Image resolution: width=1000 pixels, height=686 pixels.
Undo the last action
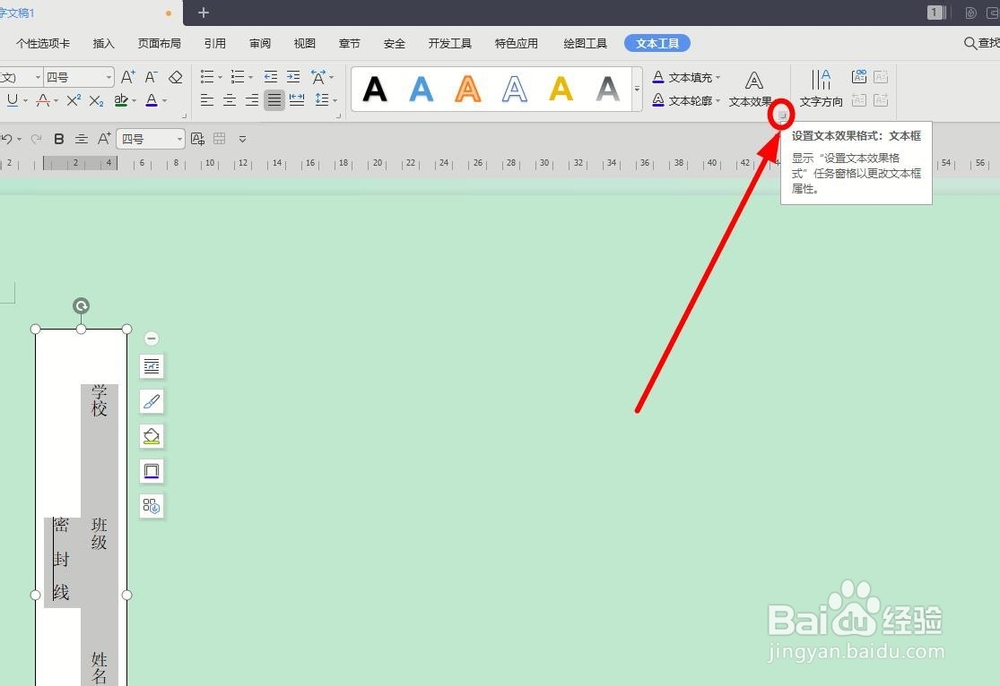click(x=7, y=139)
